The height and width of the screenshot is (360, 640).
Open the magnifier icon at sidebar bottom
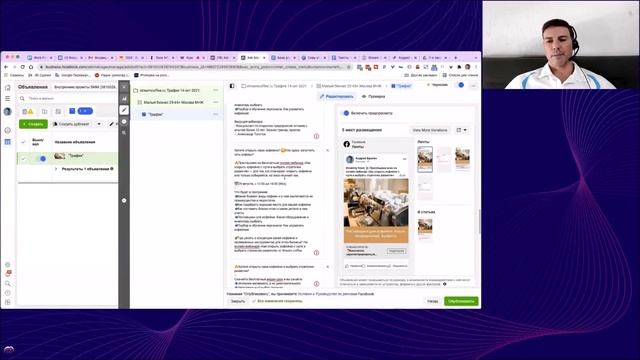pyautogui.click(x=7, y=283)
